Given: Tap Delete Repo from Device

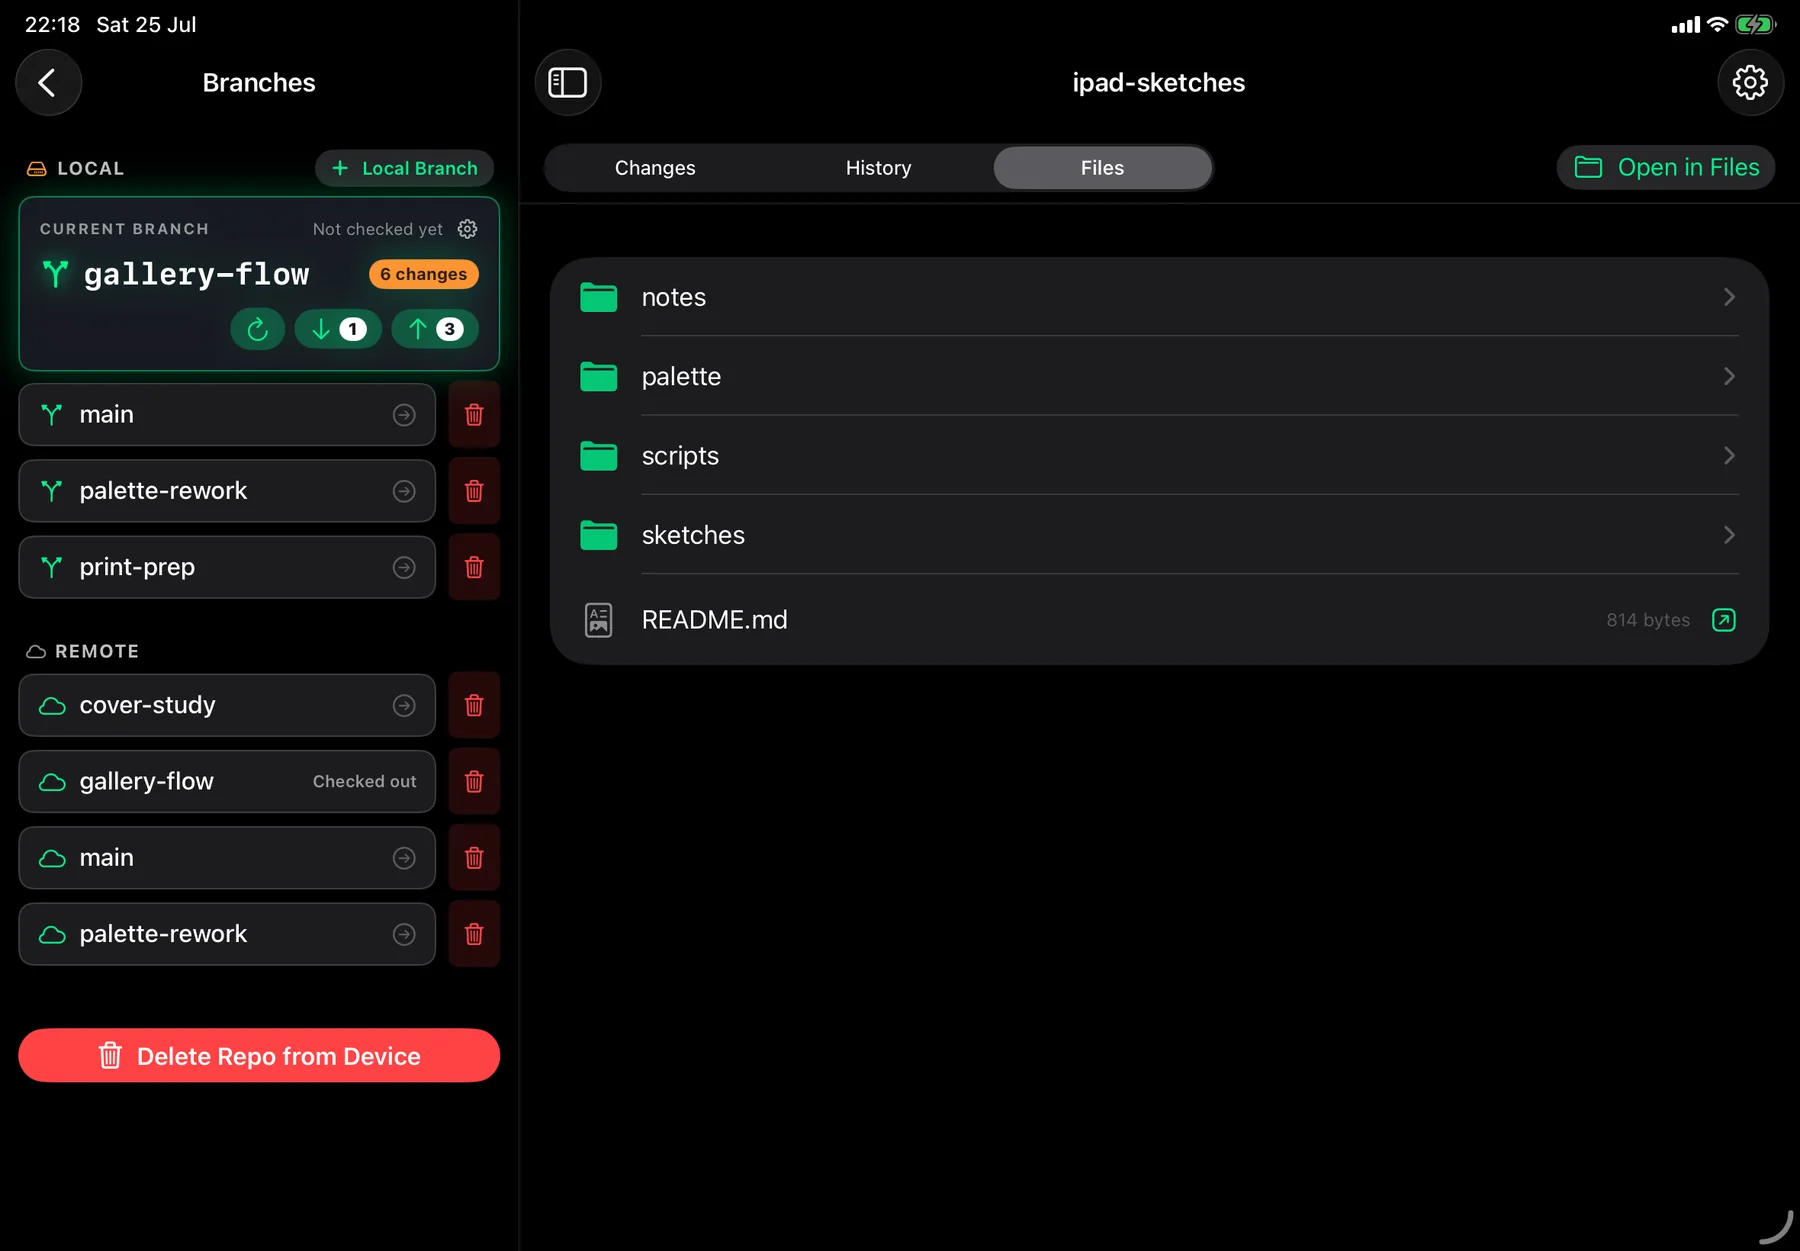Looking at the screenshot, I should click(x=259, y=1056).
